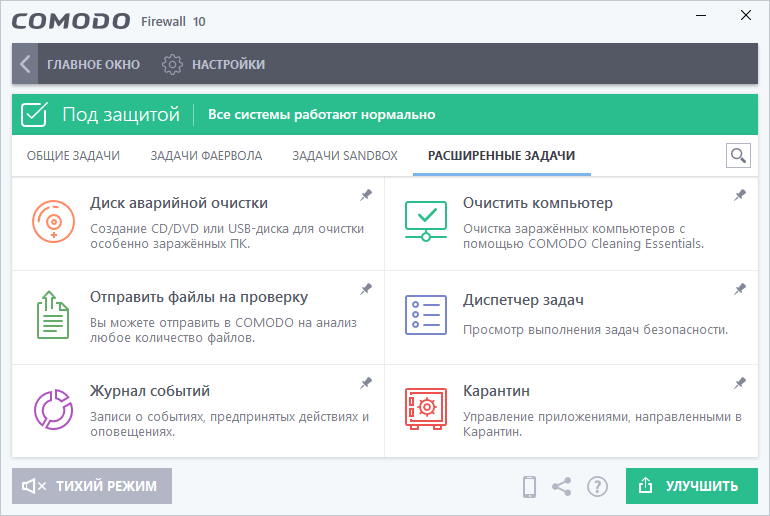
Task: Pin the Очистить компьютер task
Action: [x=740, y=195]
